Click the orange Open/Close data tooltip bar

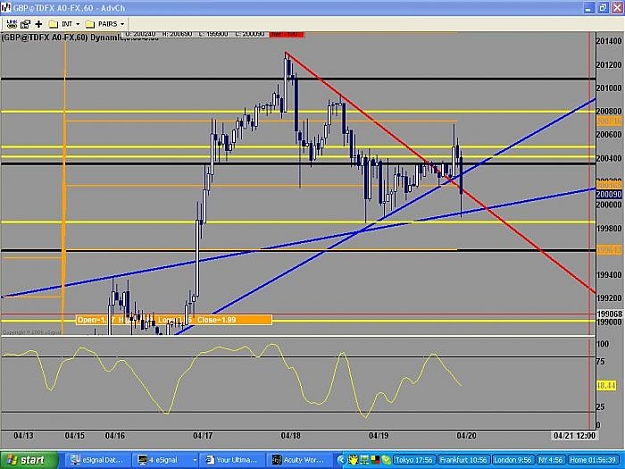tap(173, 320)
